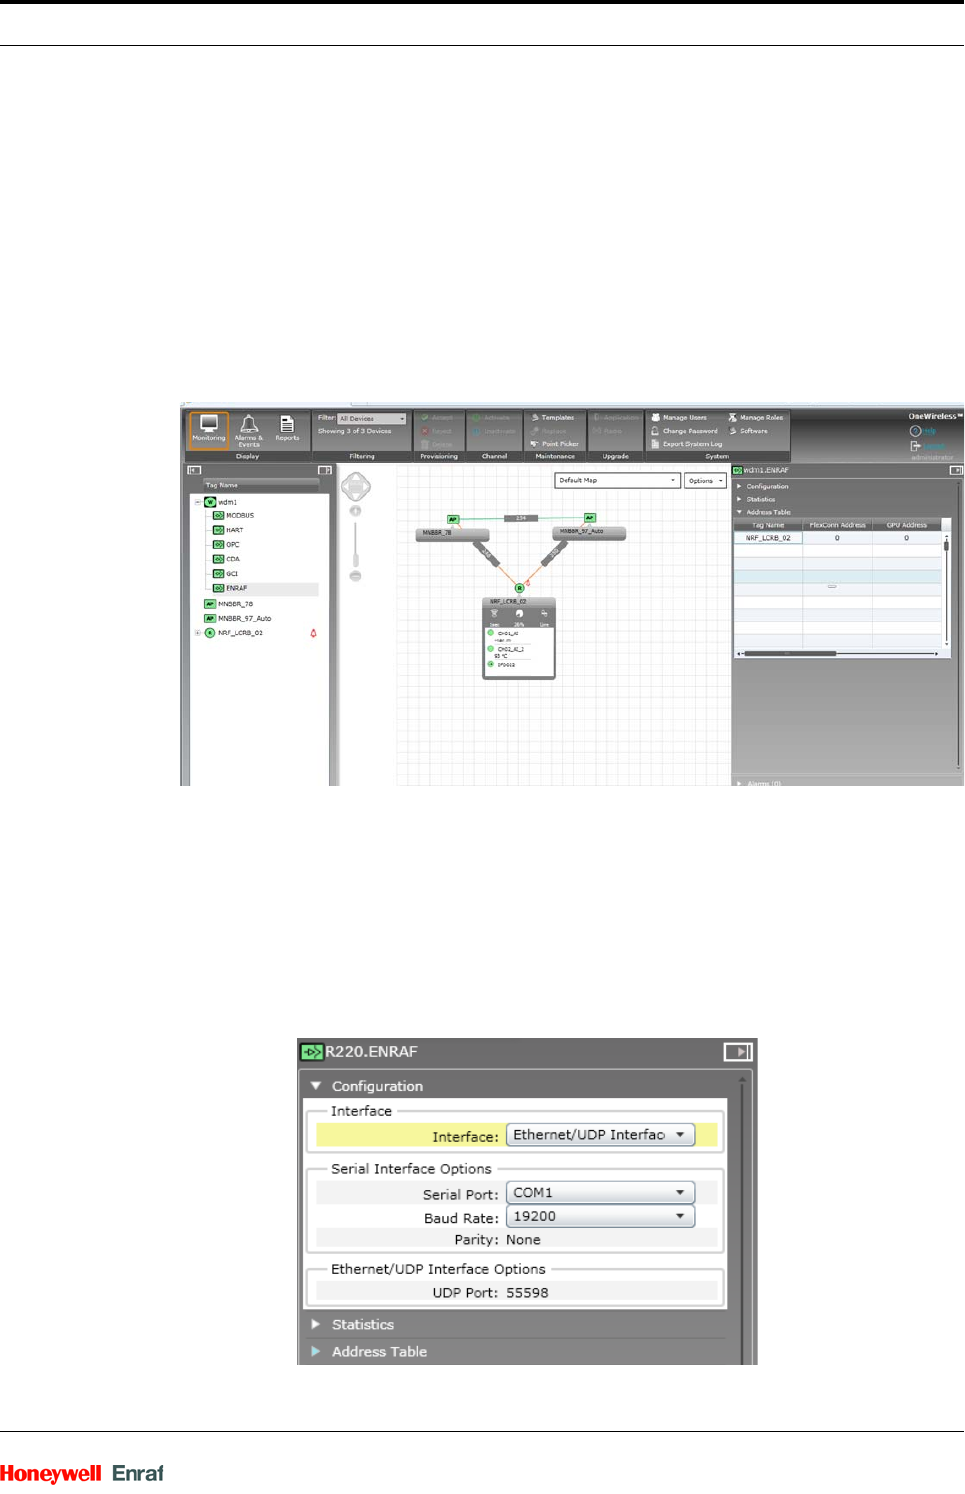Collapse the R220.ENRAF panel via its pane icon

pyautogui.click(x=738, y=1052)
